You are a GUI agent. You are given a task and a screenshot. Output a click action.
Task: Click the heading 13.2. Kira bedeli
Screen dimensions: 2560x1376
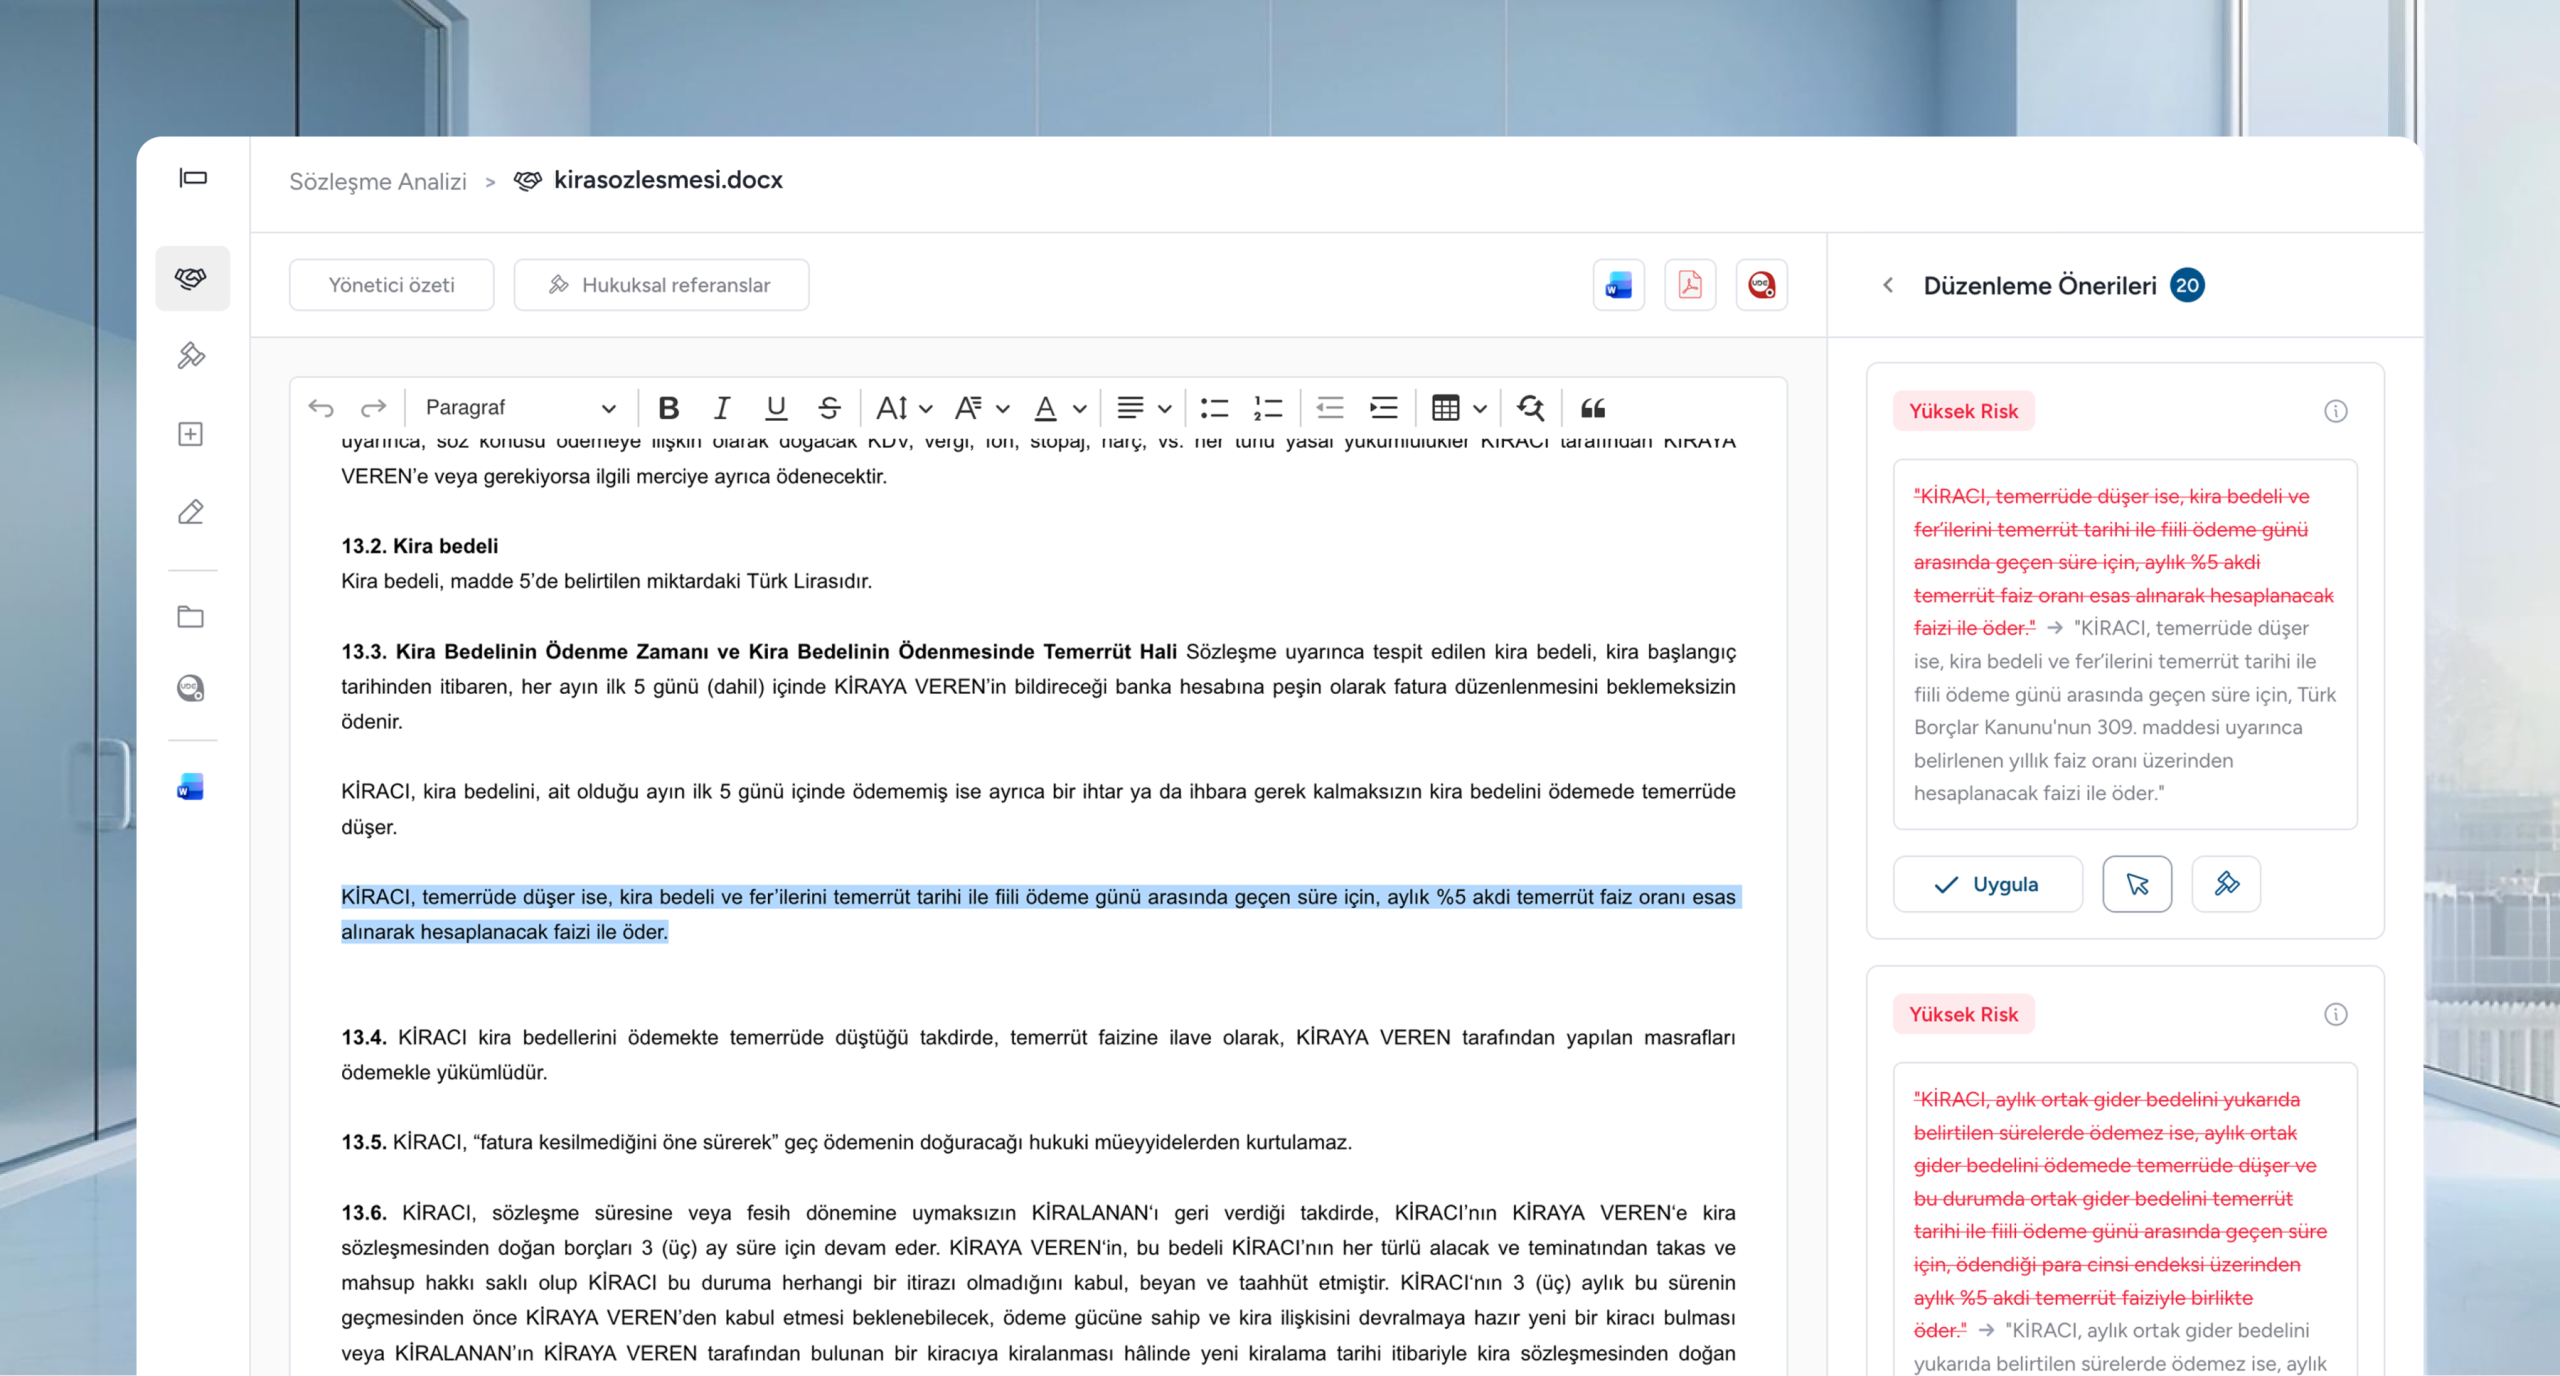[419, 546]
